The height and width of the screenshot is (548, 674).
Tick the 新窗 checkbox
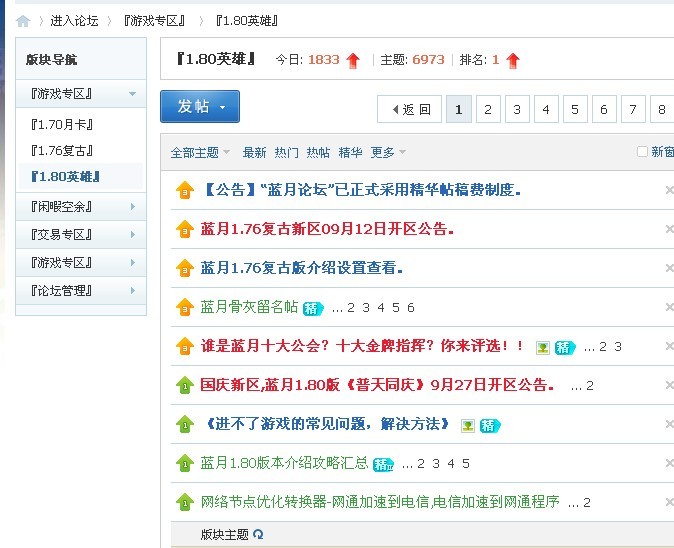[x=642, y=152]
